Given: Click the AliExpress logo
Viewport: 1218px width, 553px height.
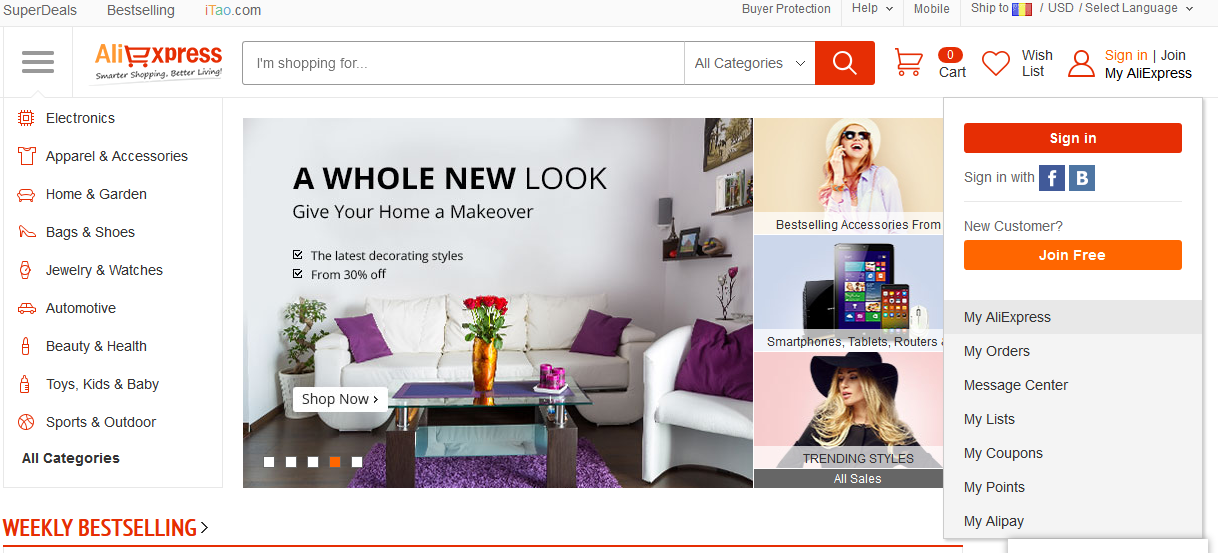Looking at the screenshot, I should (x=158, y=62).
